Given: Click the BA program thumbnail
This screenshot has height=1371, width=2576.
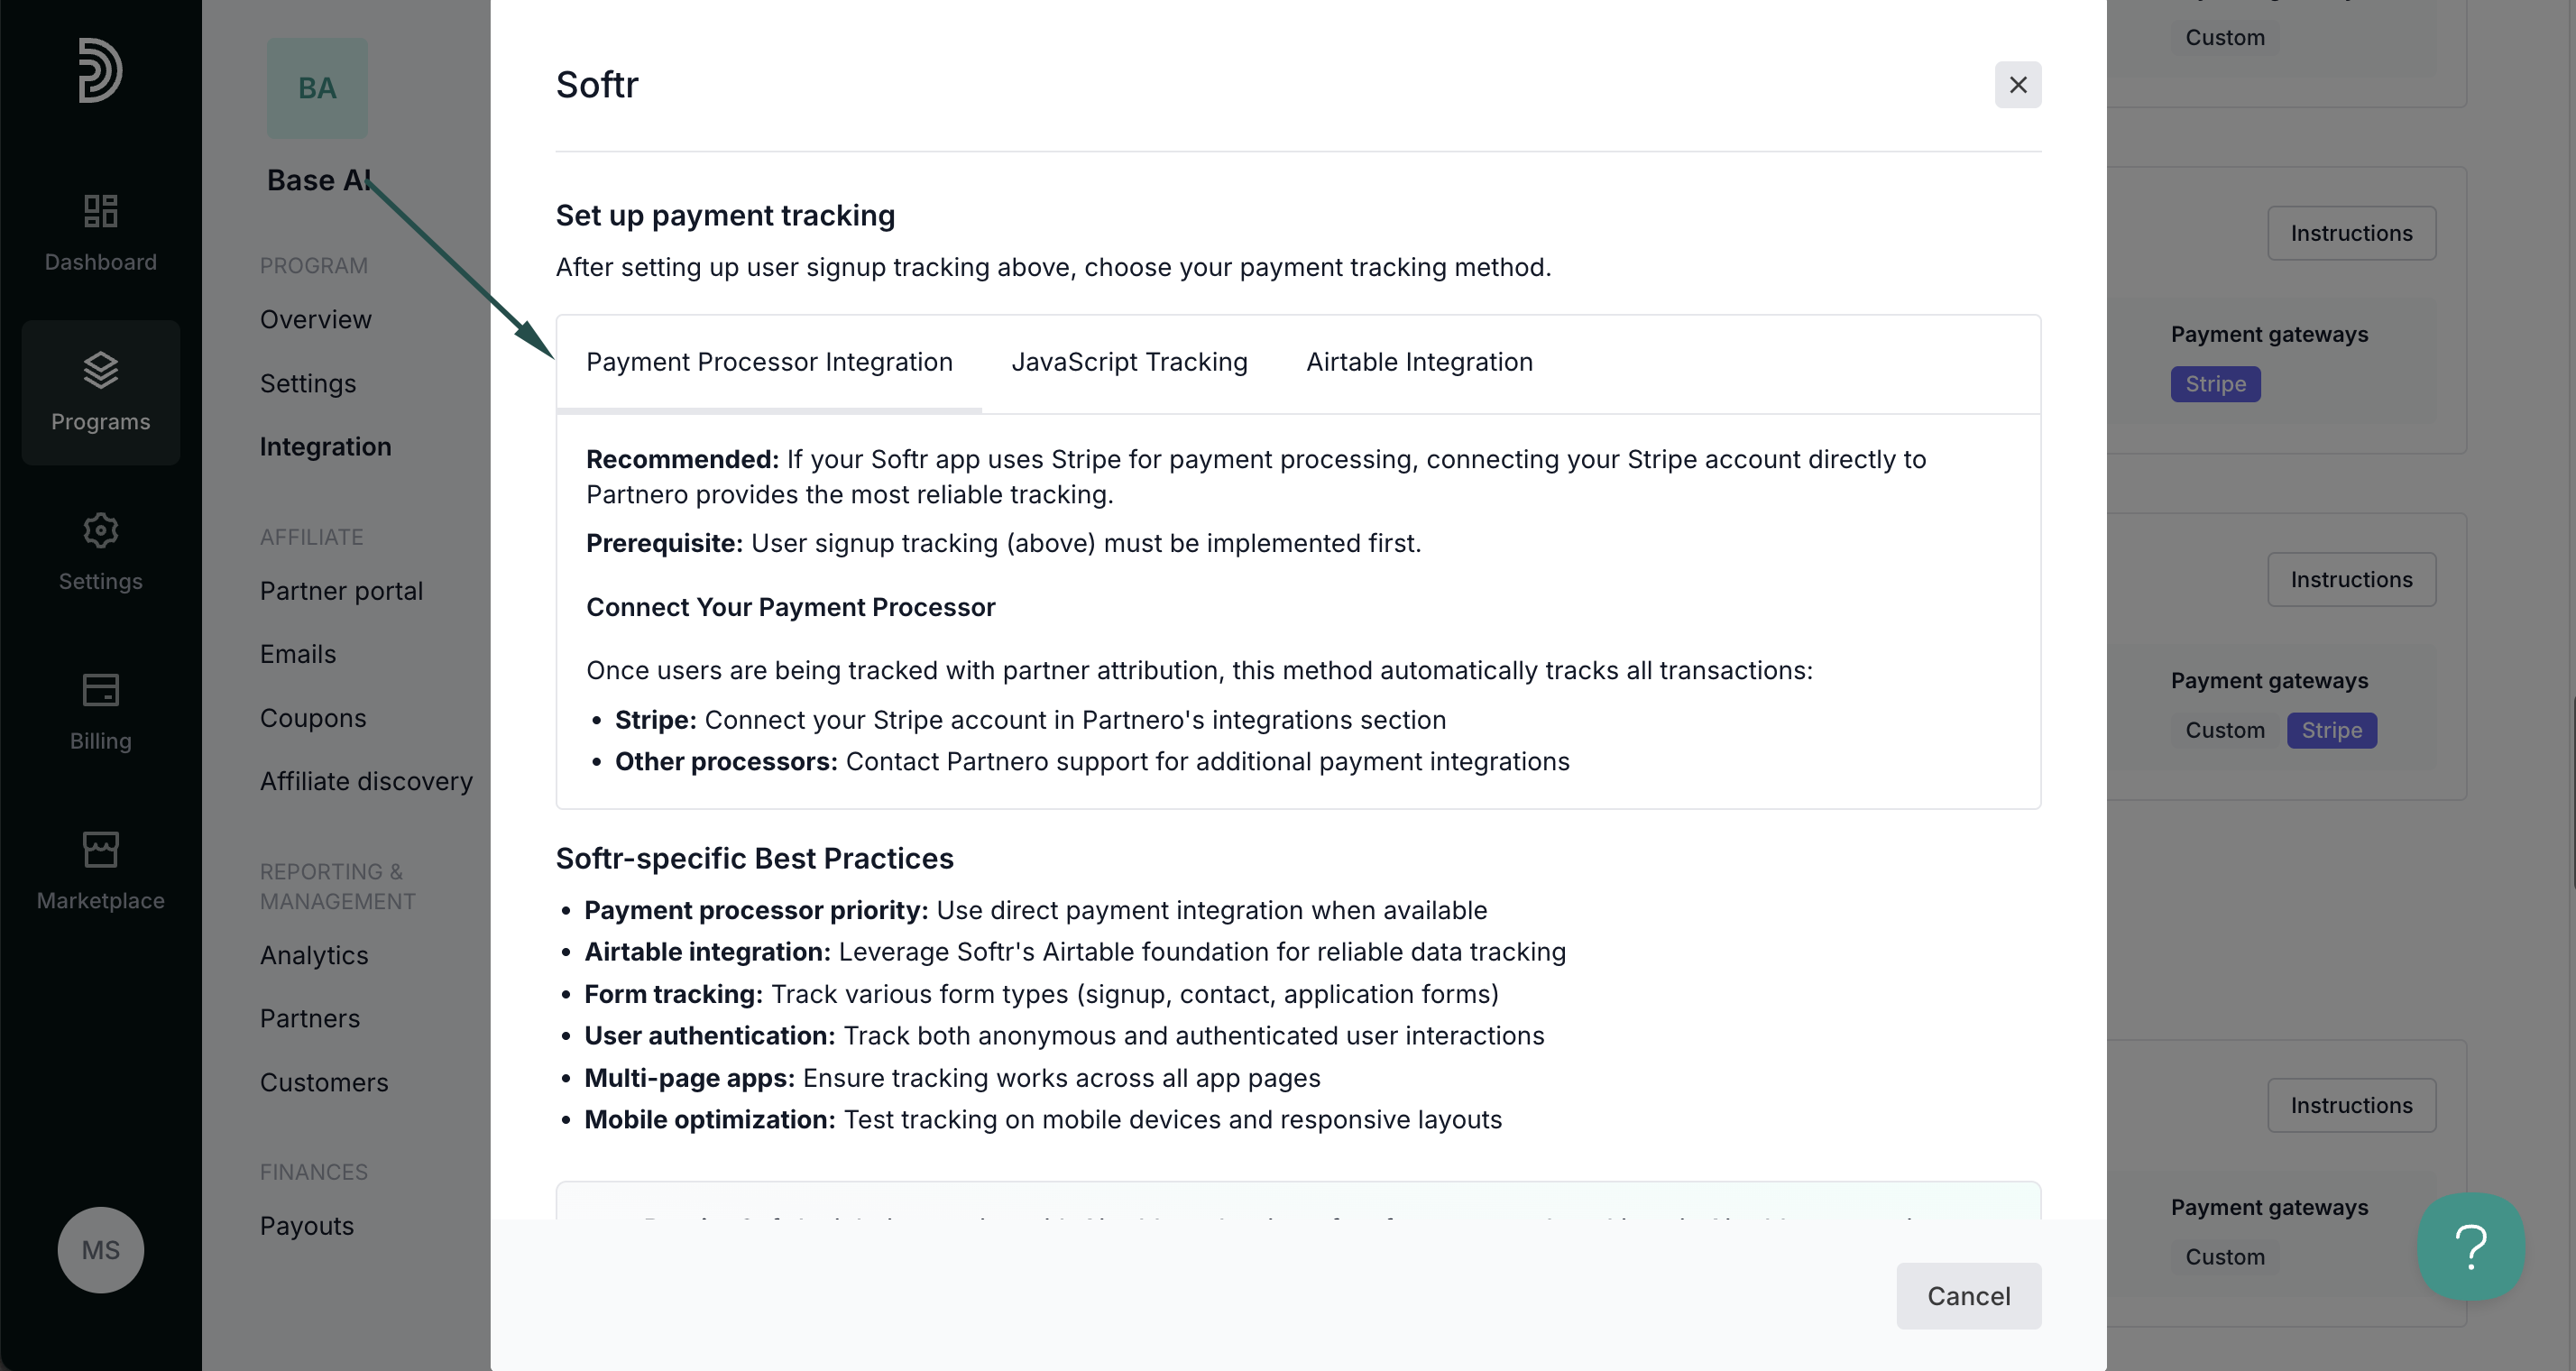Looking at the screenshot, I should coord(317,88).
